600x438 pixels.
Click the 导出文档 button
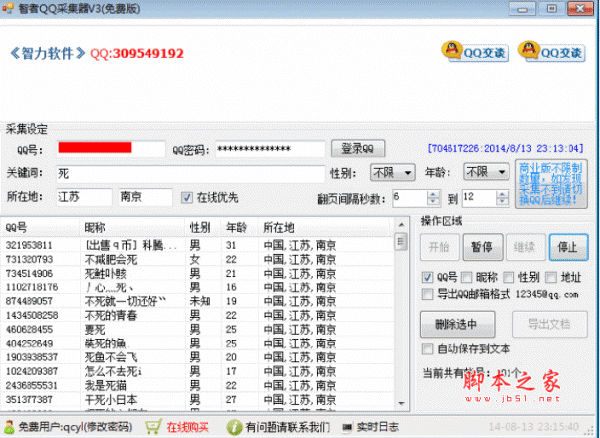tap(549, 324)
